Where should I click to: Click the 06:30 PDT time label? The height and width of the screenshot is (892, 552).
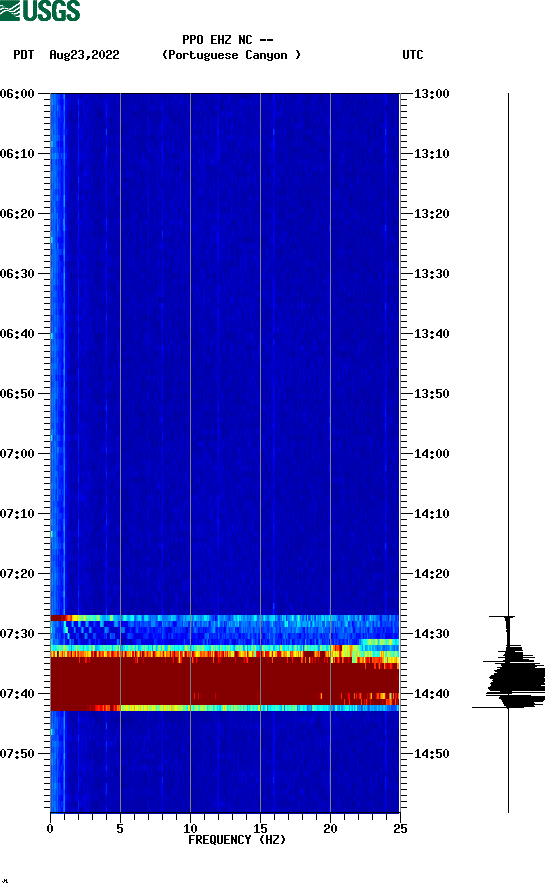coord(18,274)
